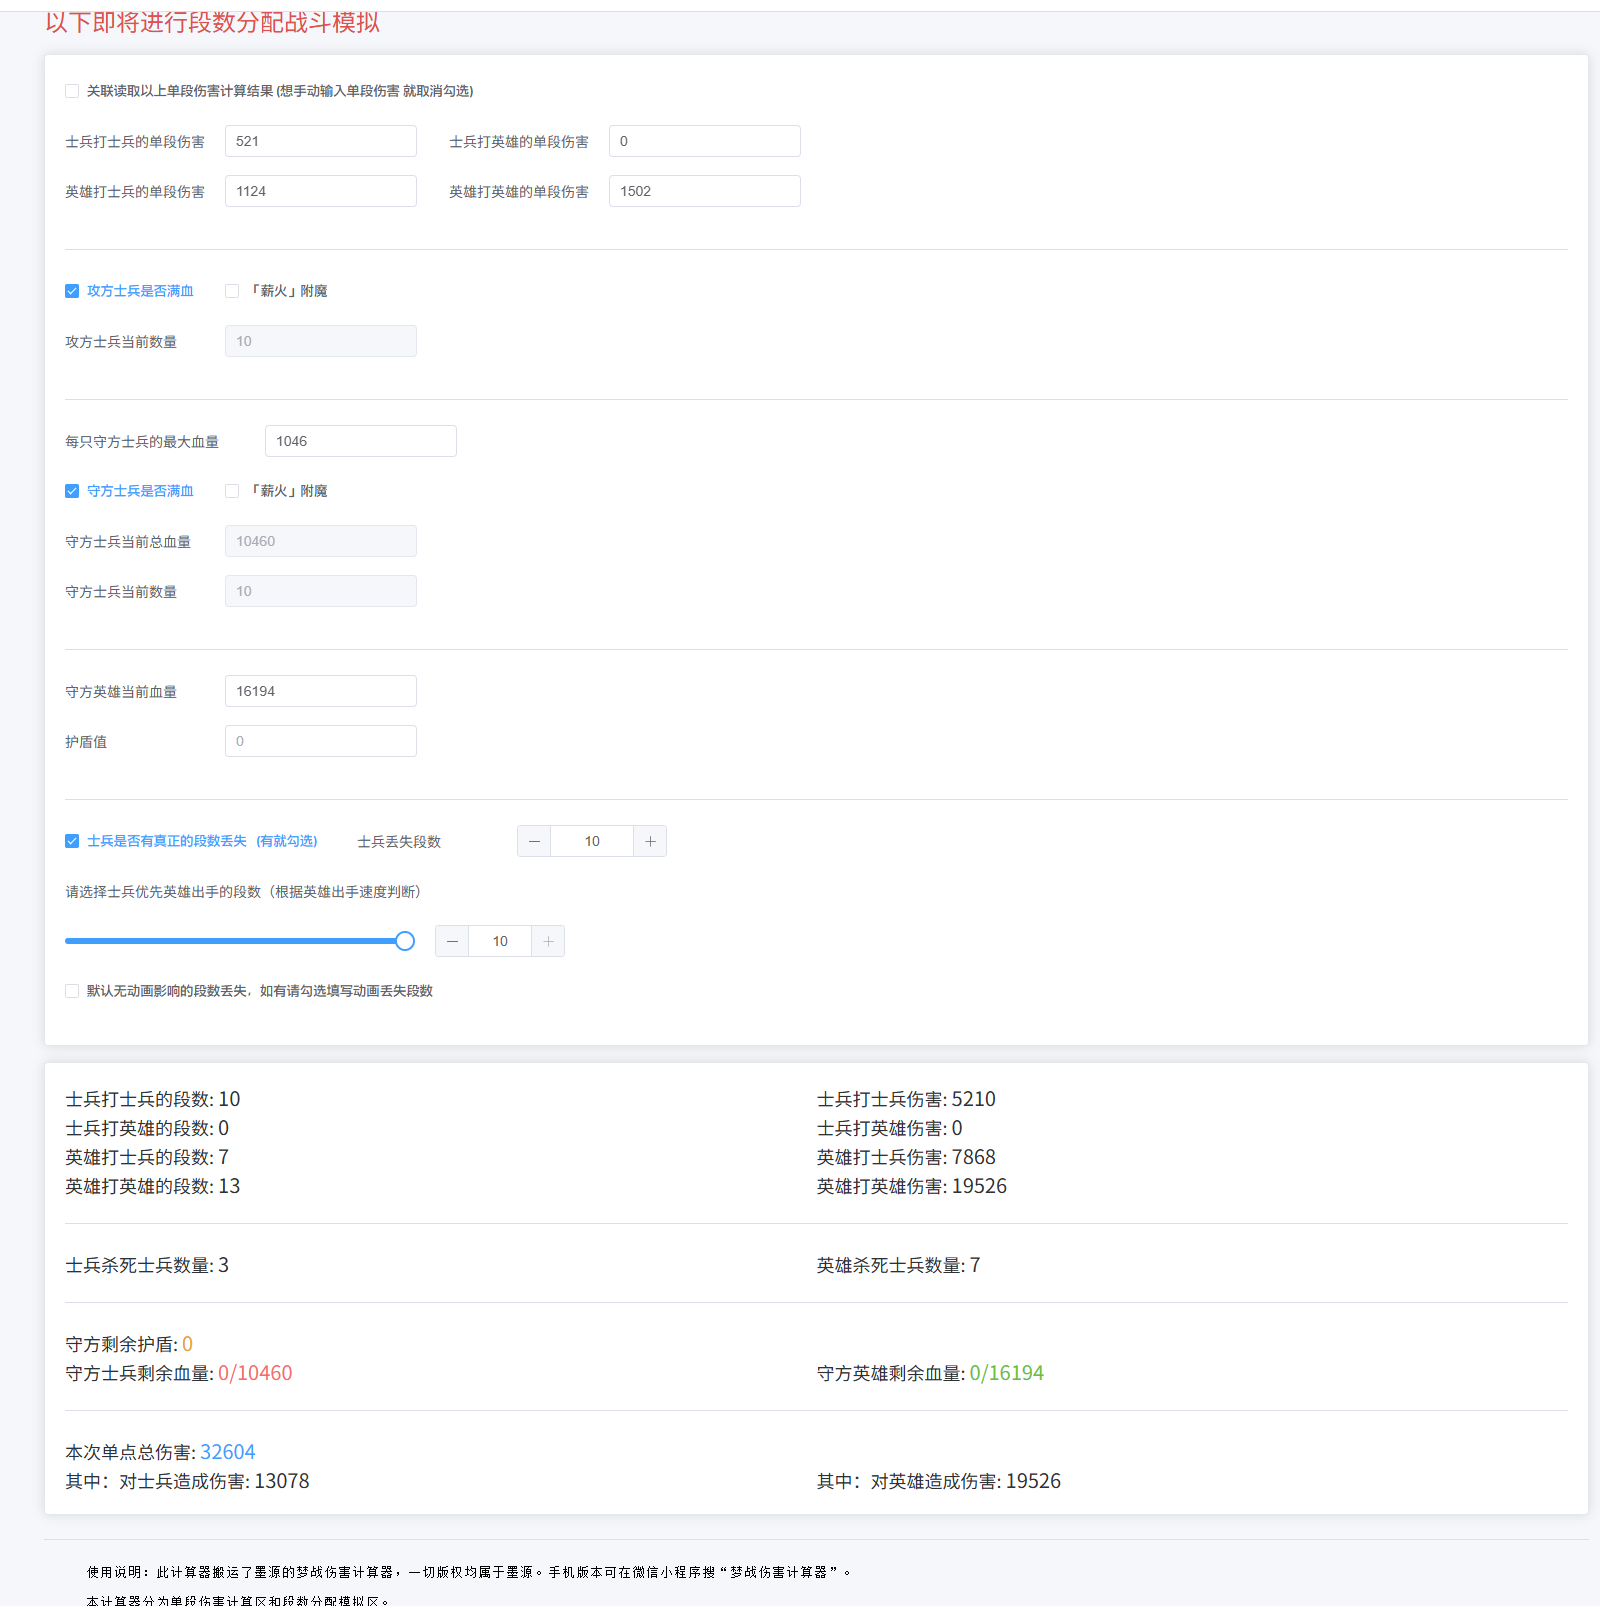Uncheck 守方士兵是否满血 checkbox
Image resolution: width=1600 pixels, height=1606 pixels.
pos(72,491)
